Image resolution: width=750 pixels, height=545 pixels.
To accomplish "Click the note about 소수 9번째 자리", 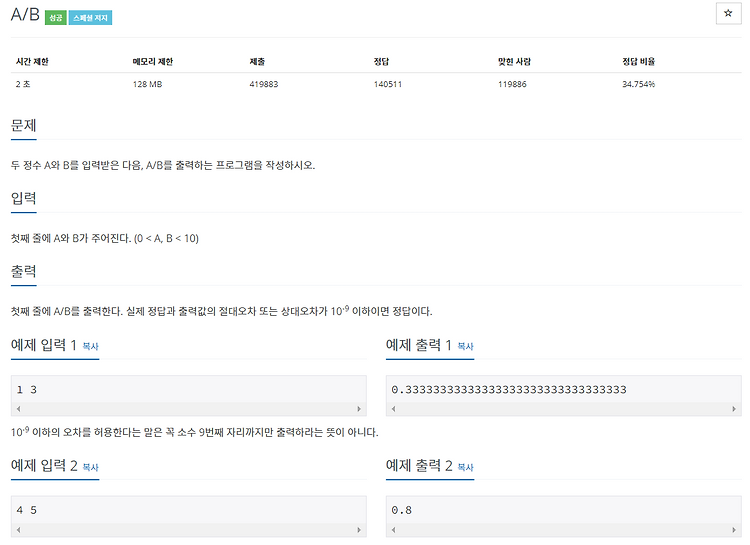I will click(194, 432).
